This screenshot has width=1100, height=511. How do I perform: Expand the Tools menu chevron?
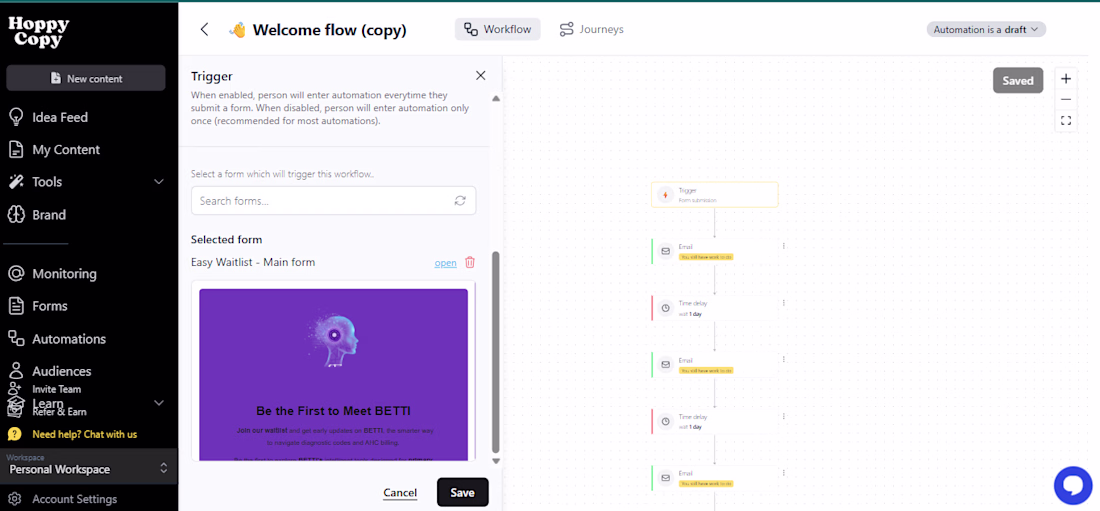(159, 182)
